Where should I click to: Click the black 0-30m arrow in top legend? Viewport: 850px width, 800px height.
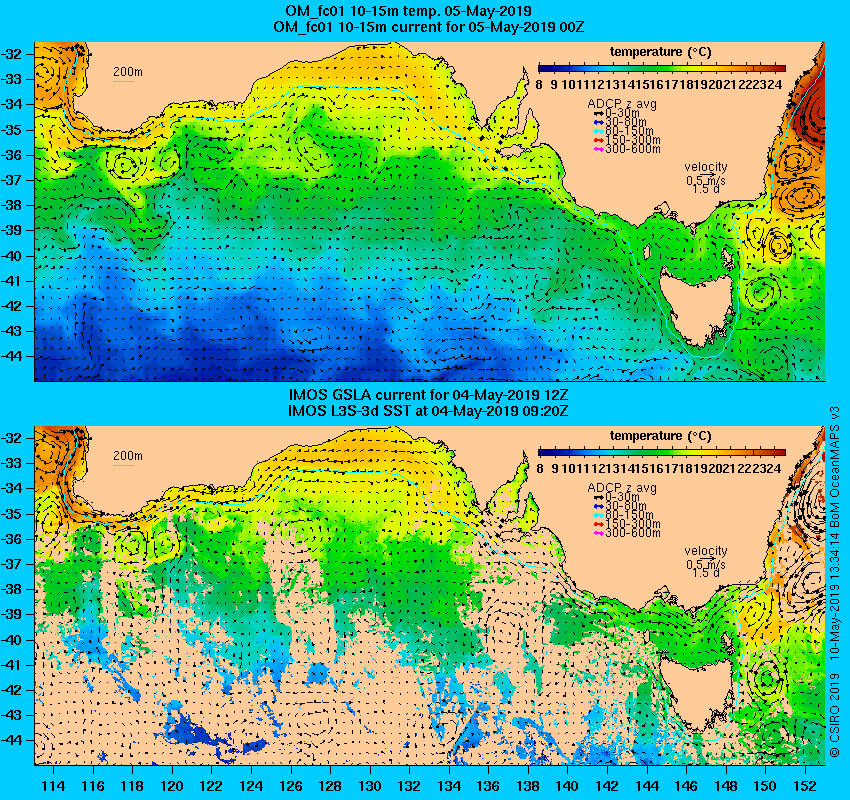[598, 113]
